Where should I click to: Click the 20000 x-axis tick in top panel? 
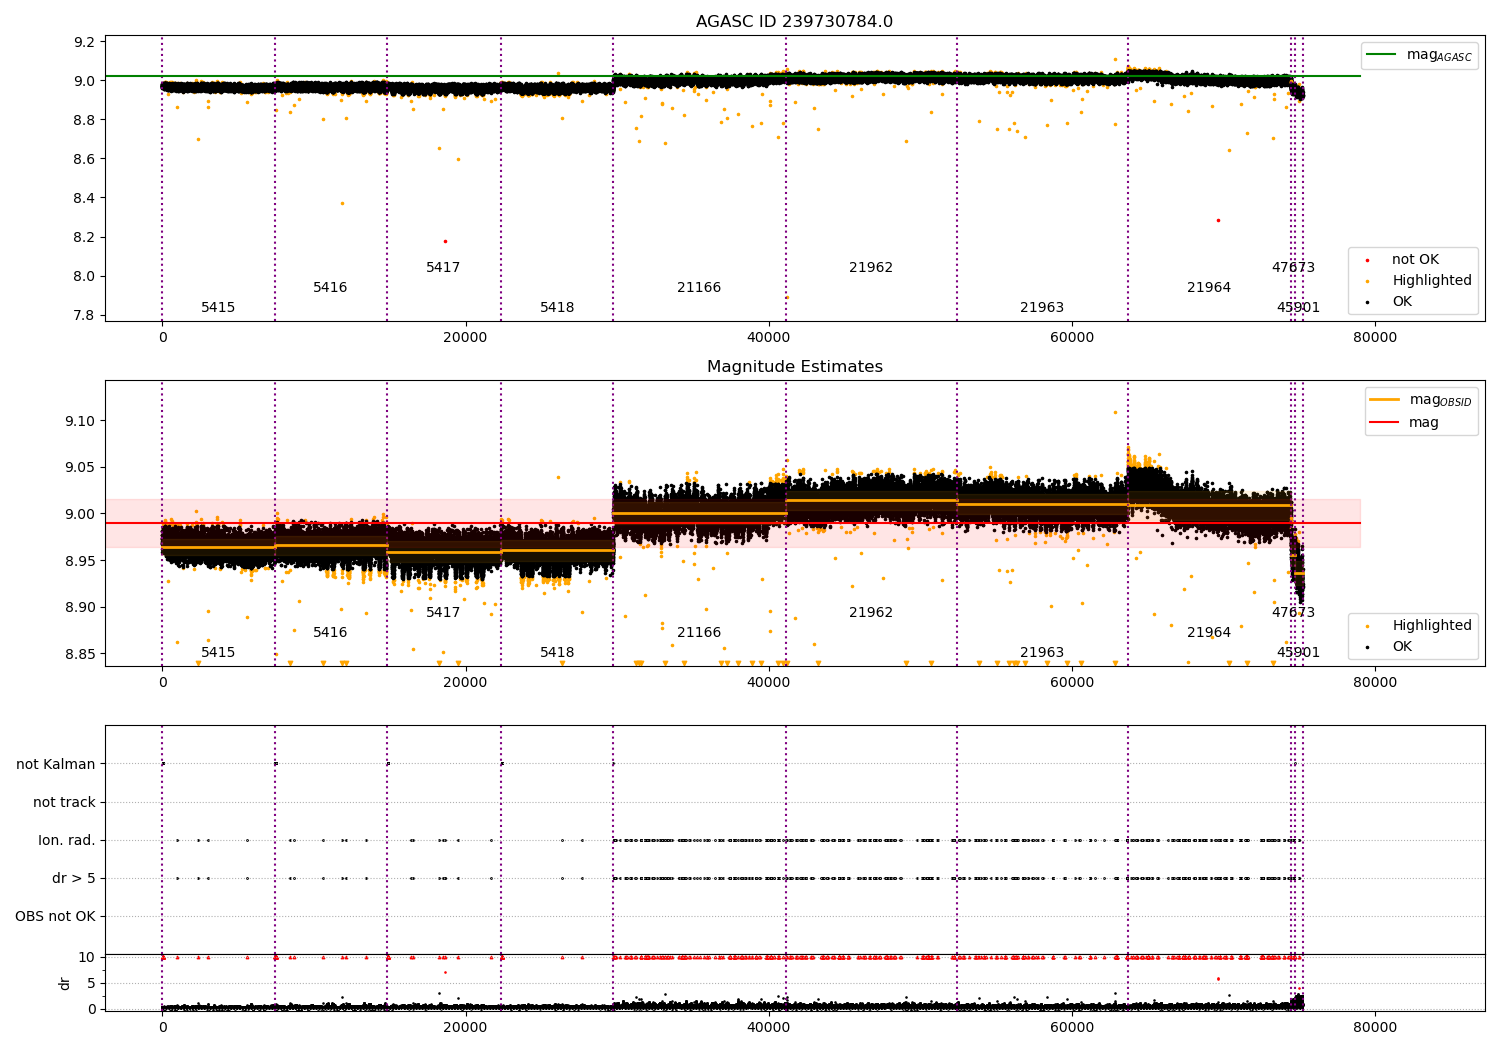click(x=465, y=338)
